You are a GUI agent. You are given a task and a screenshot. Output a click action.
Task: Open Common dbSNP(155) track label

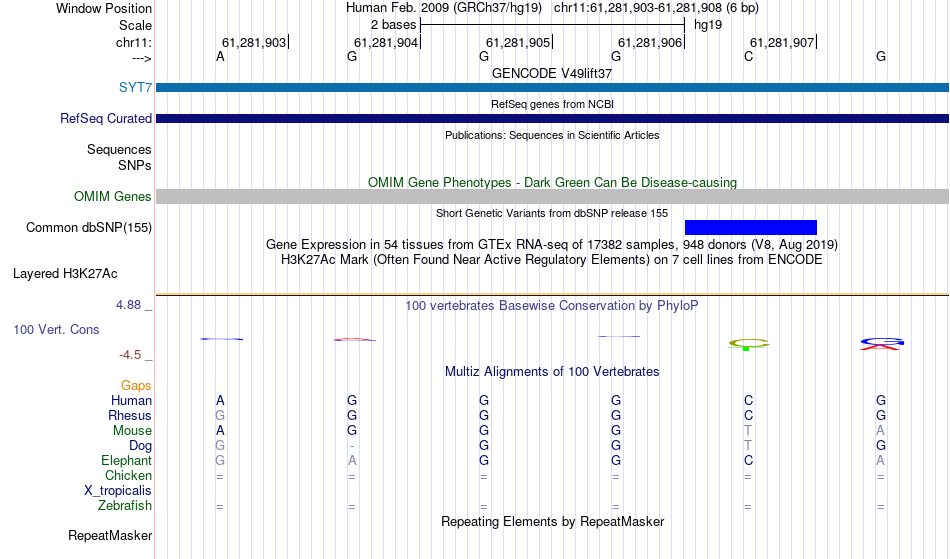click(88, 227)
